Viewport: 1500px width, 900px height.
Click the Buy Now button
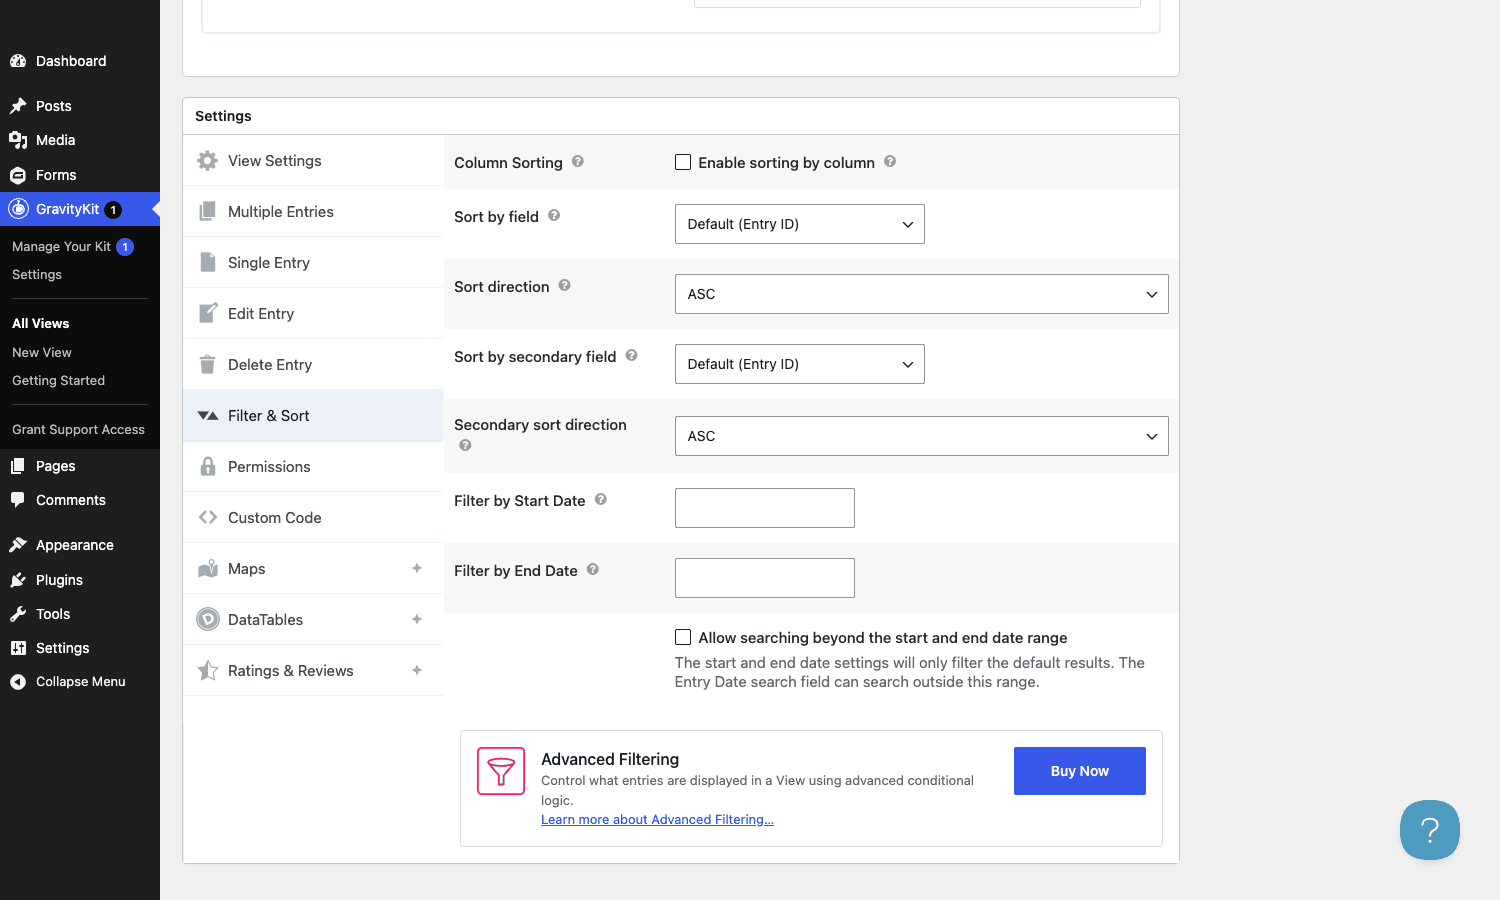[1080, 771]
